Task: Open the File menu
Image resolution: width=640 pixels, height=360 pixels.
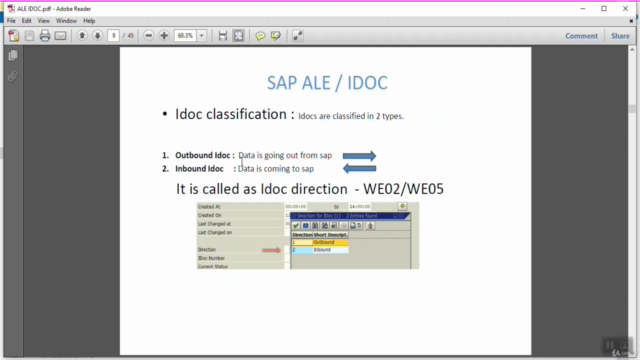Action: [x=11, y=21]
